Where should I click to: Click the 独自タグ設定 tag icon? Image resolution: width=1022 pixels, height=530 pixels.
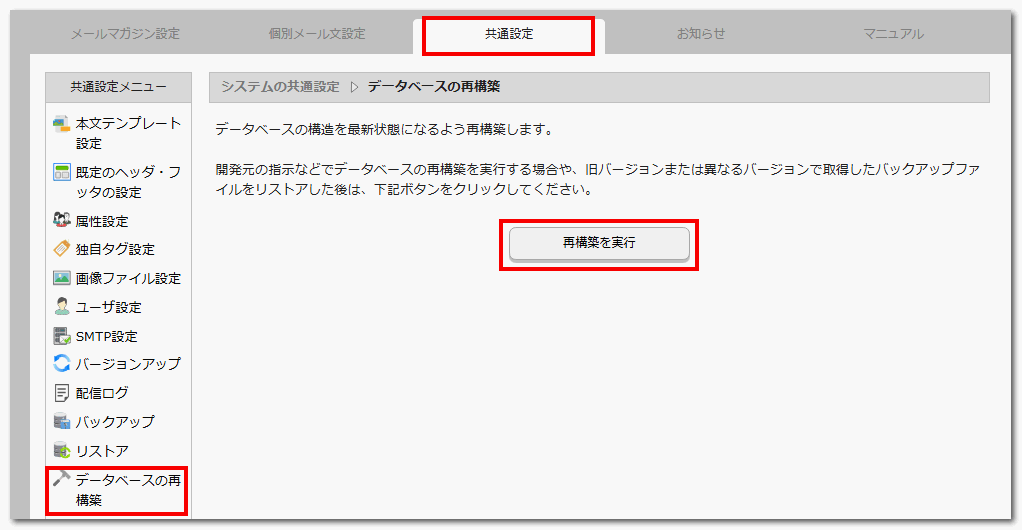tap(61, 248)
